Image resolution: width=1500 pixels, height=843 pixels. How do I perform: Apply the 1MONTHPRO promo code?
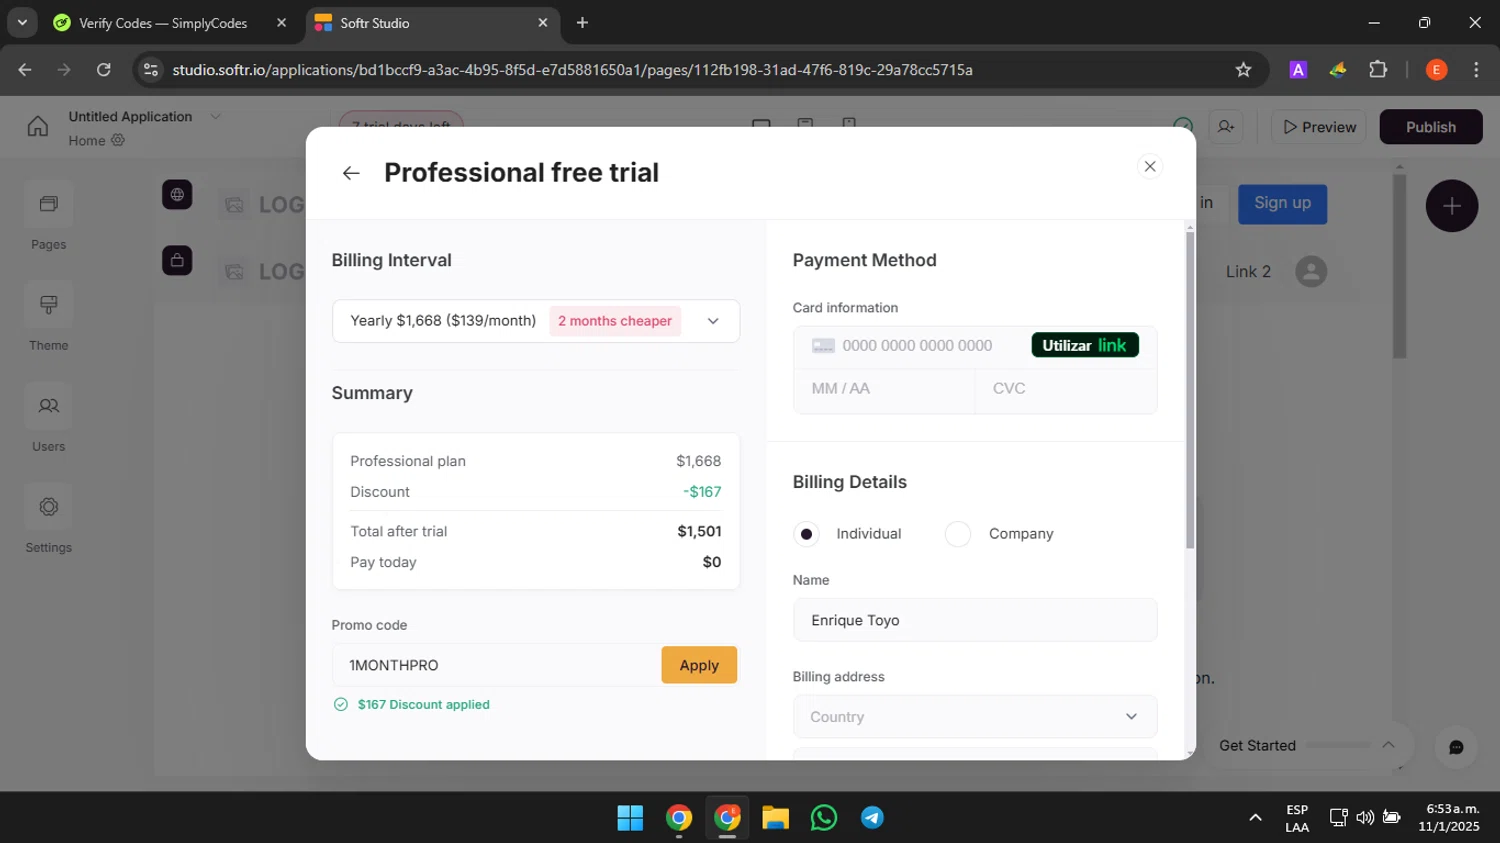(x=699, y=665)
